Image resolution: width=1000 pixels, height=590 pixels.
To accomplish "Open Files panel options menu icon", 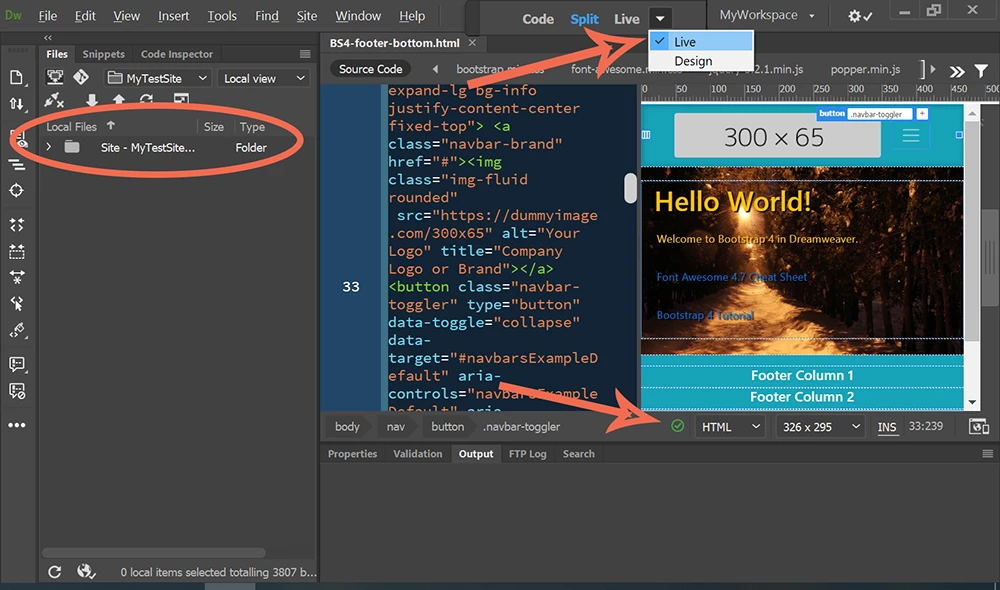I will pos(305,54).
